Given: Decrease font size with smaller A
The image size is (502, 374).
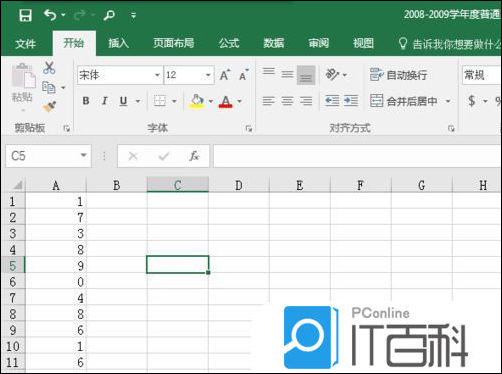Looking at the screenshot, I should 244,75.
